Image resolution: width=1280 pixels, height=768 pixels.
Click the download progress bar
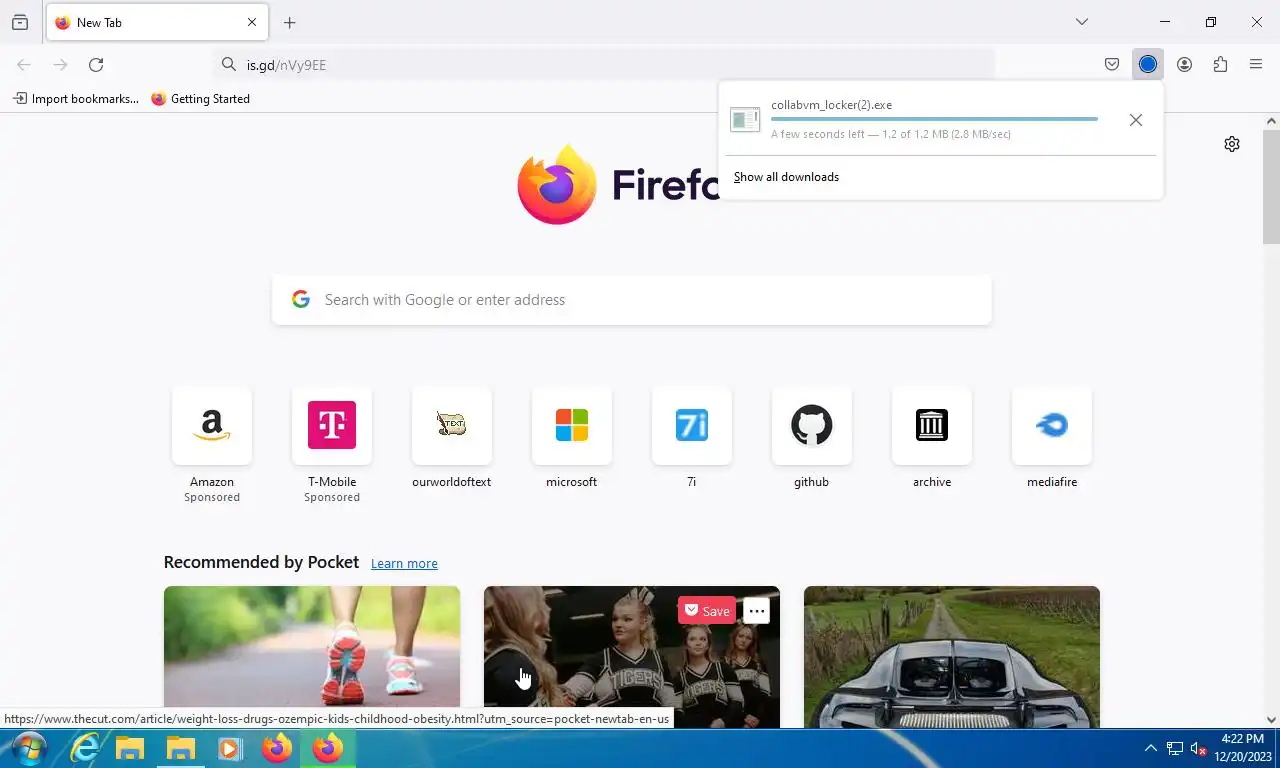click(x=934, y=119)
